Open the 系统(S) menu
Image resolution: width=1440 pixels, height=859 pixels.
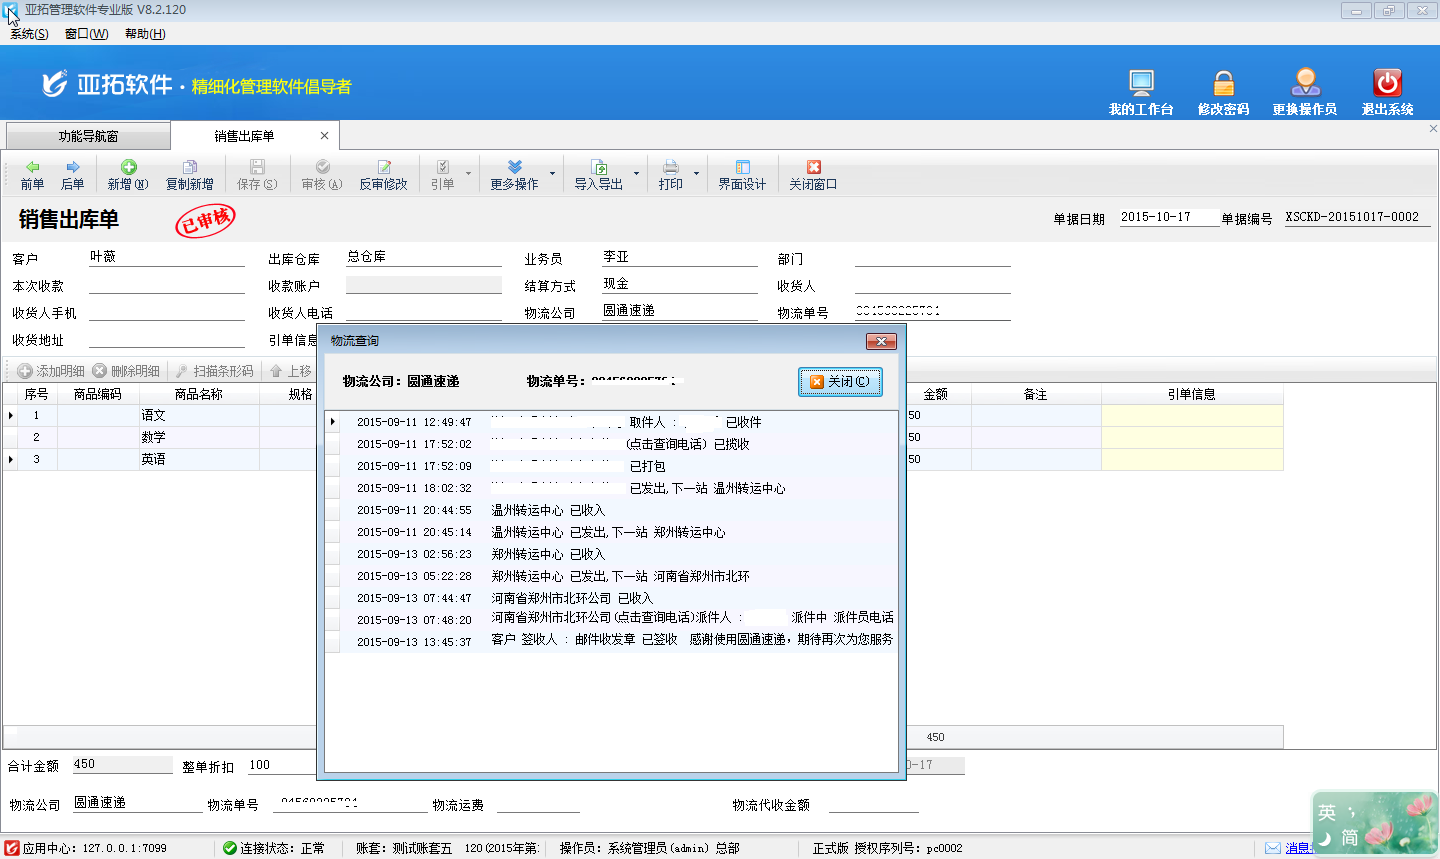click(x=29, y=34)
